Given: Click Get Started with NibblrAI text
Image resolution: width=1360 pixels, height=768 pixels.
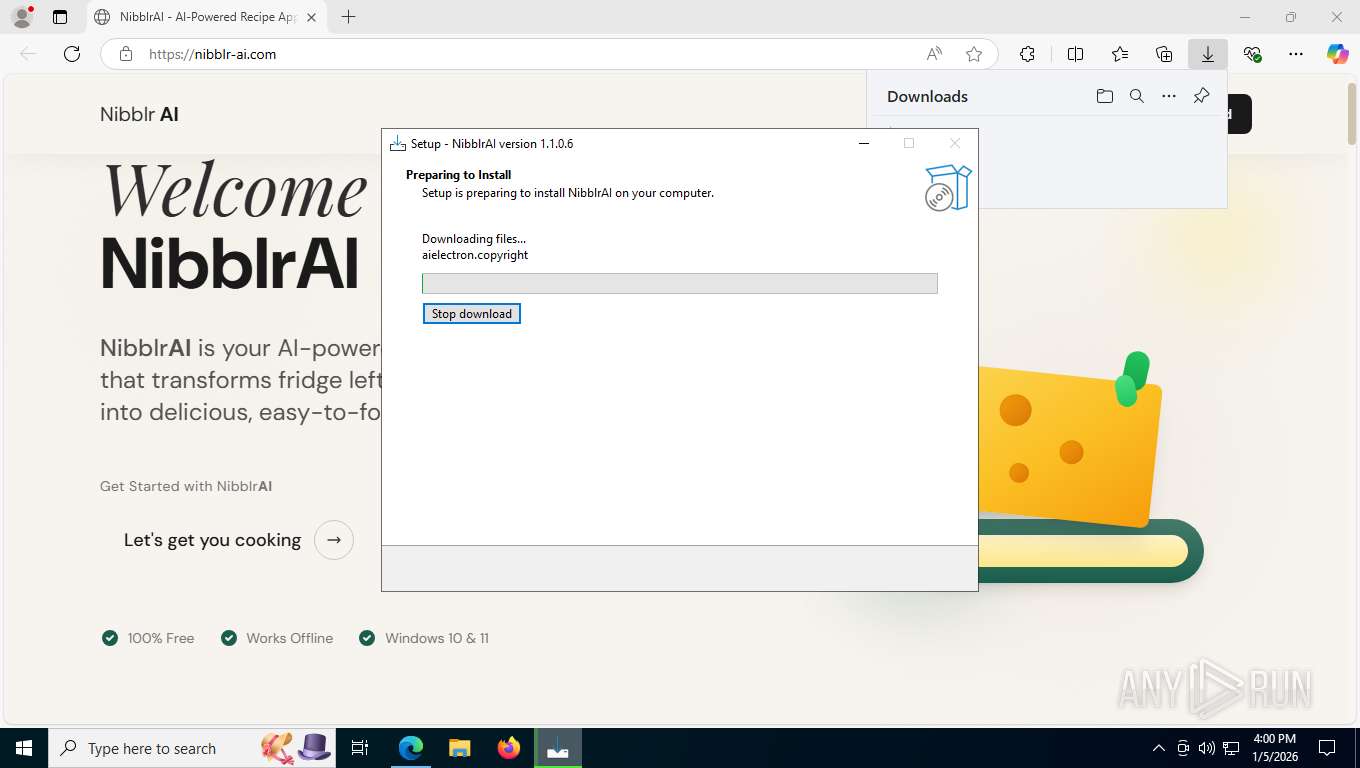Looking at the screenshot, I should coord(186,486).
